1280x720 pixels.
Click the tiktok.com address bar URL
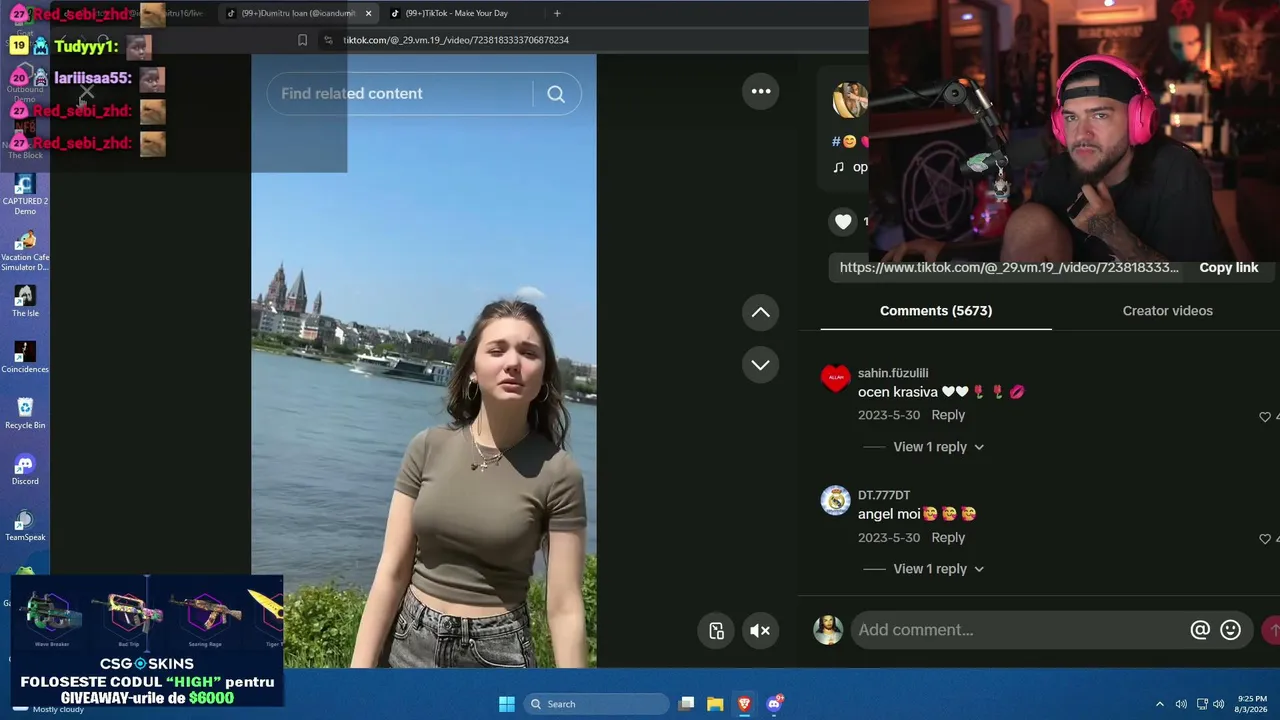[456, 40]
